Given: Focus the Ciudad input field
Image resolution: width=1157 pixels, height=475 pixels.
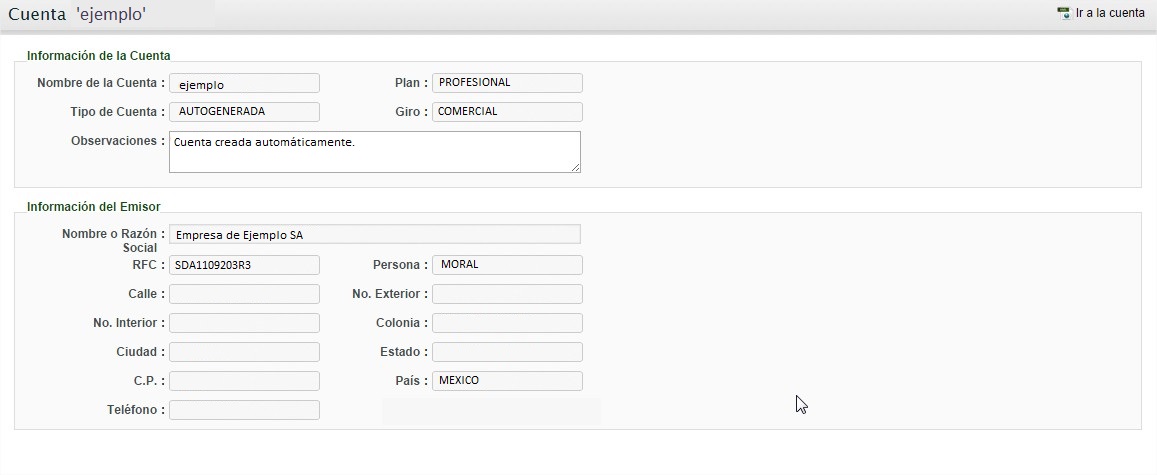Looking at the screenshot, I should [244, 352].
